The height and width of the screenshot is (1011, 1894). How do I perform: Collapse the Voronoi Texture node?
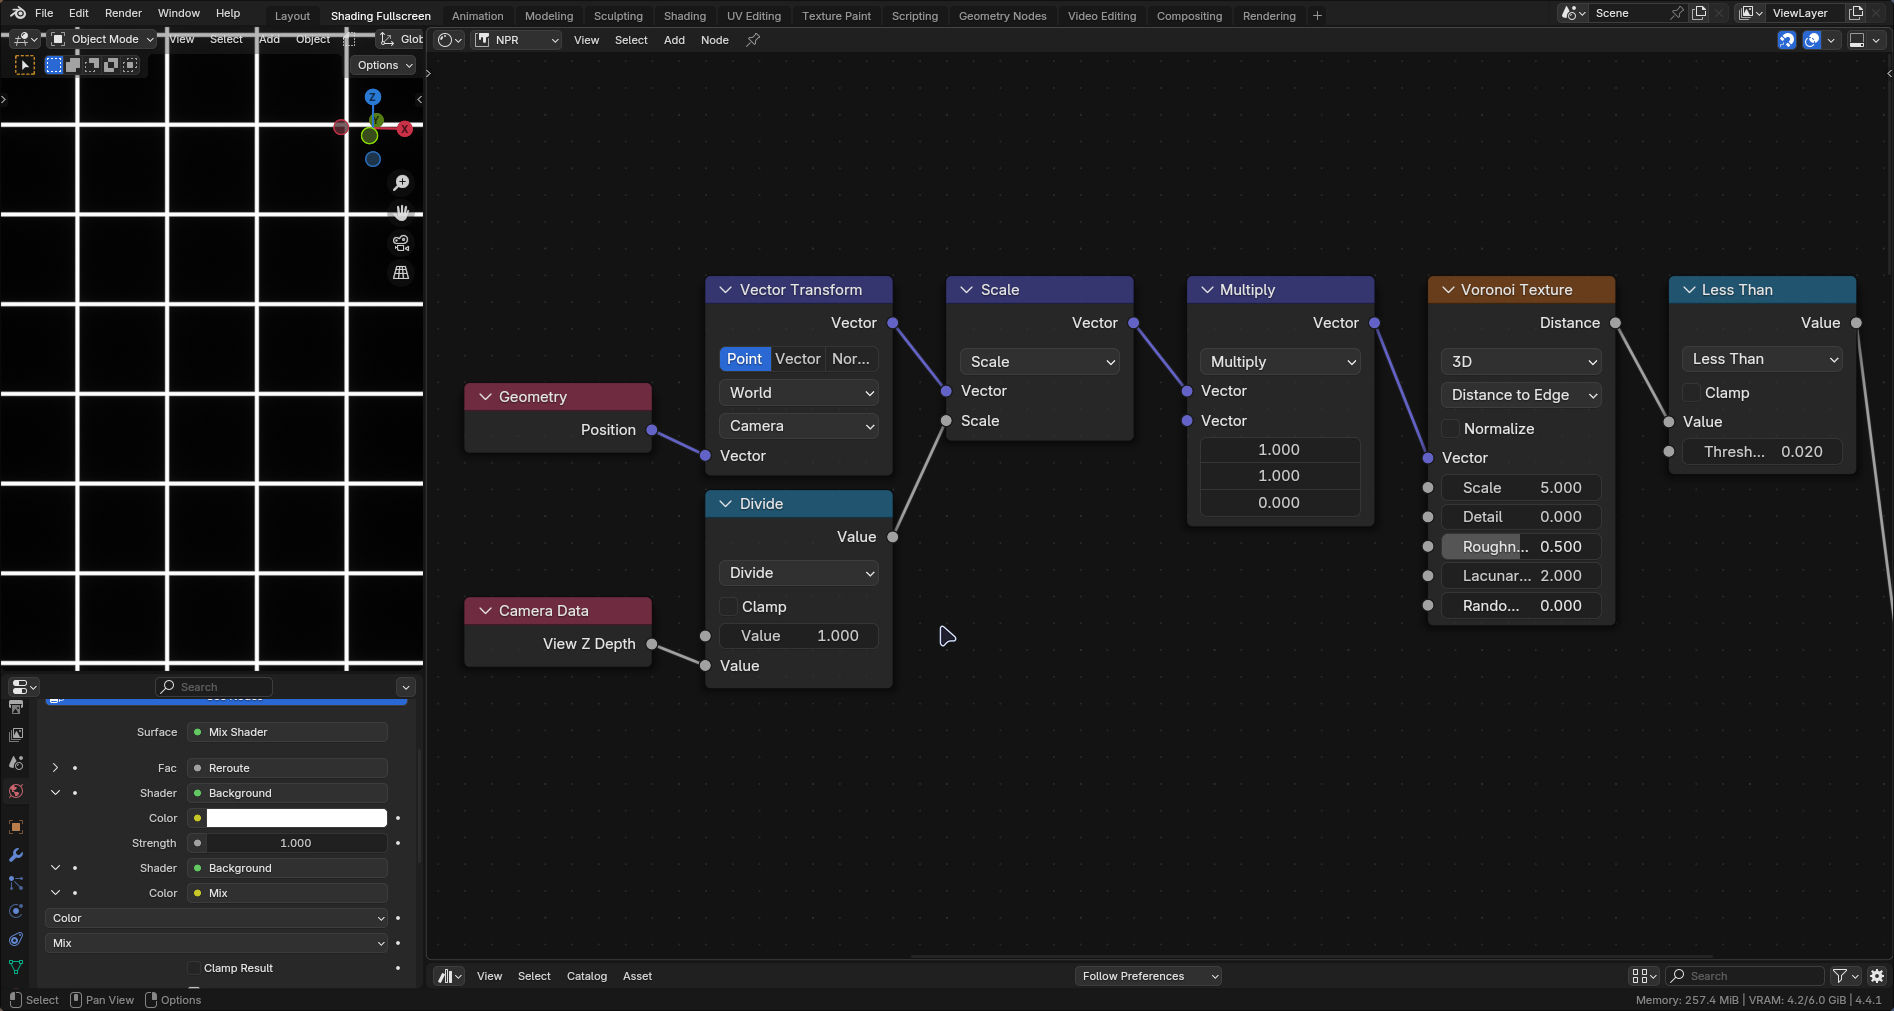1448,290
